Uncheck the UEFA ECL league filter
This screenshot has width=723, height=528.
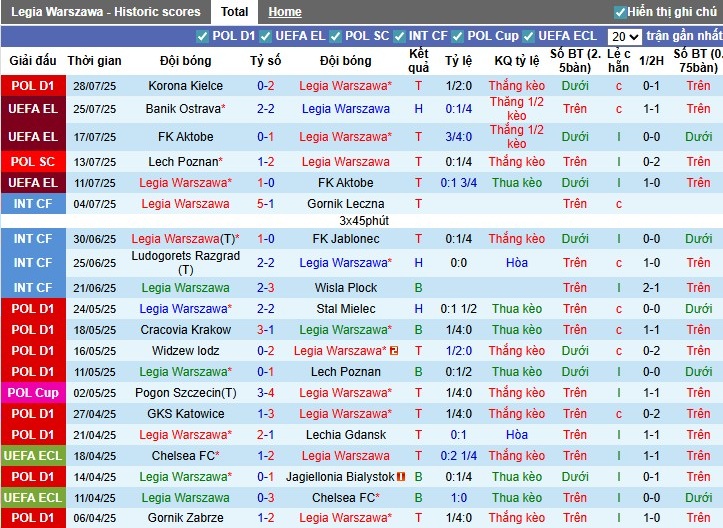(x=528, y=36)
